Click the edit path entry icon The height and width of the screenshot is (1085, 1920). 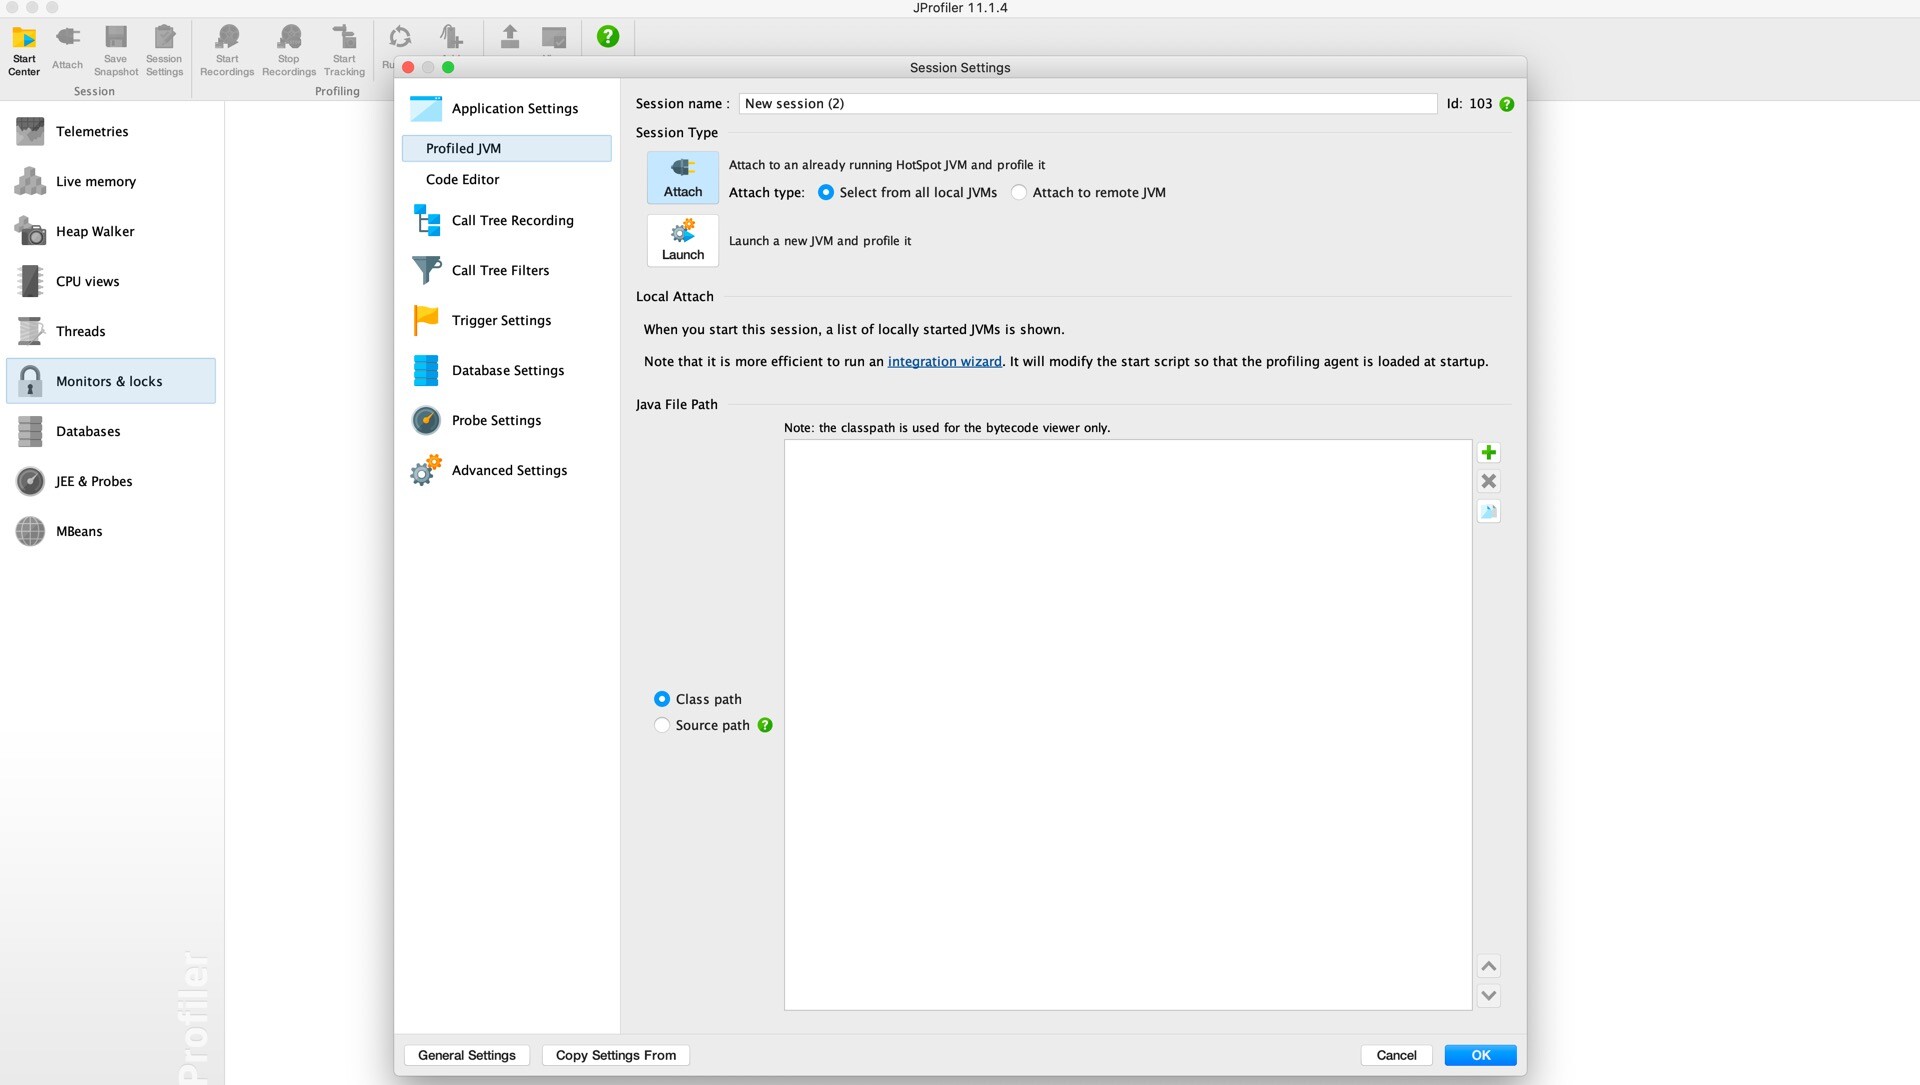coord(1489,511)
